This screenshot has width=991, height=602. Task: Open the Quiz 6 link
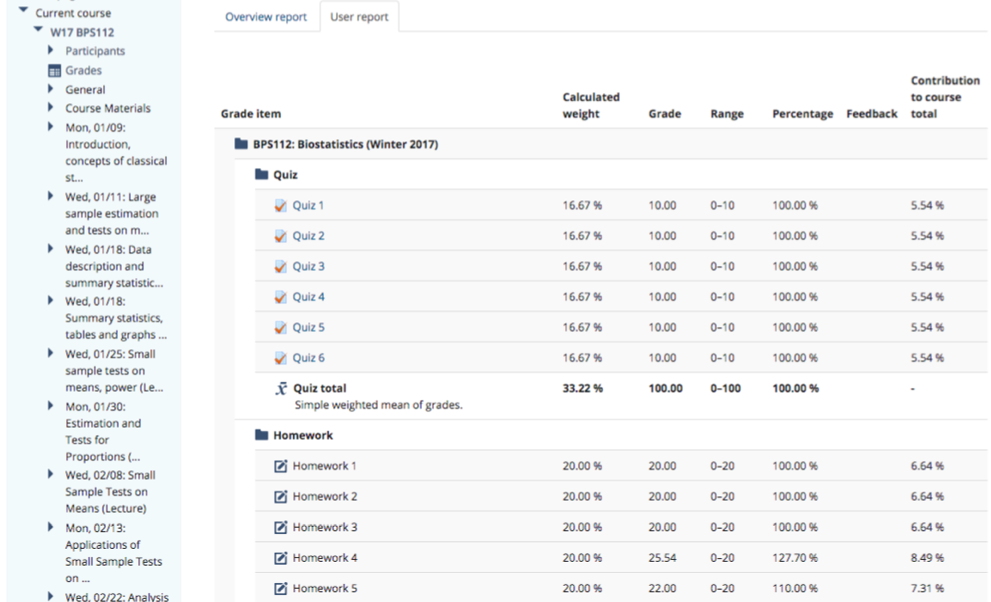click(x=308, y=358)
